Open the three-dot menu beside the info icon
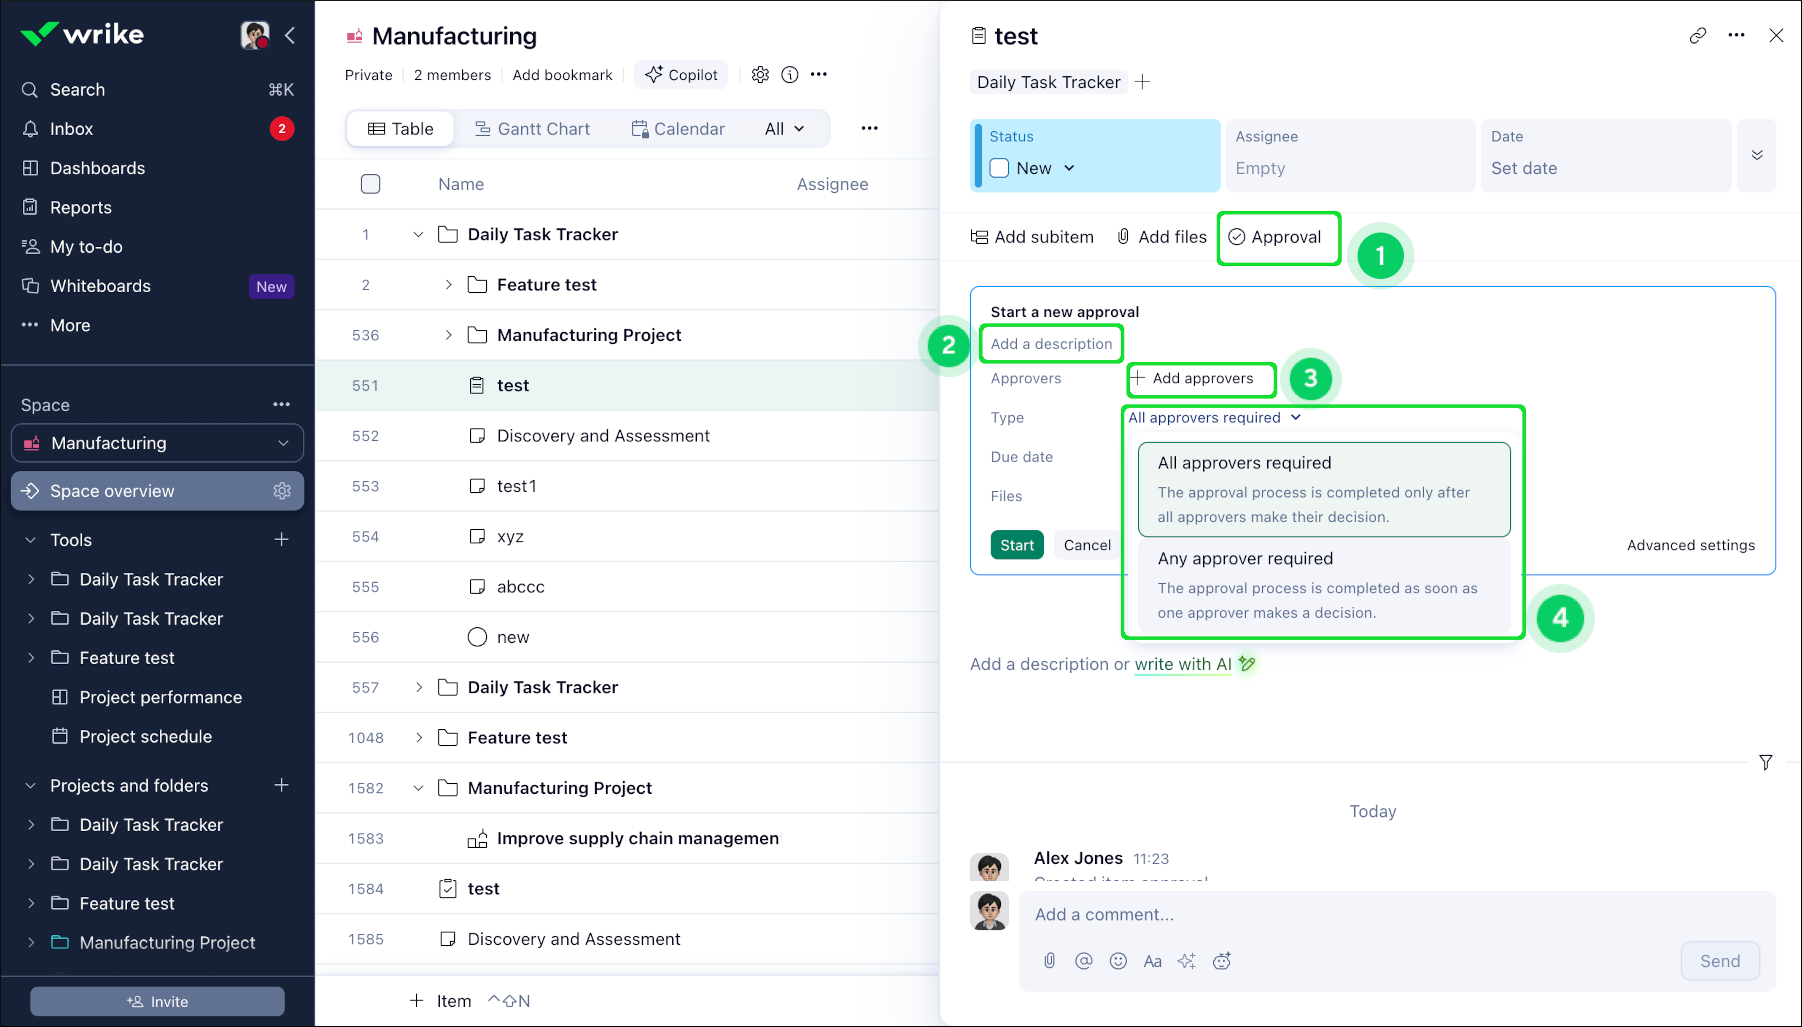Viewport: 1802px width, 1027px height. (819, 75)
